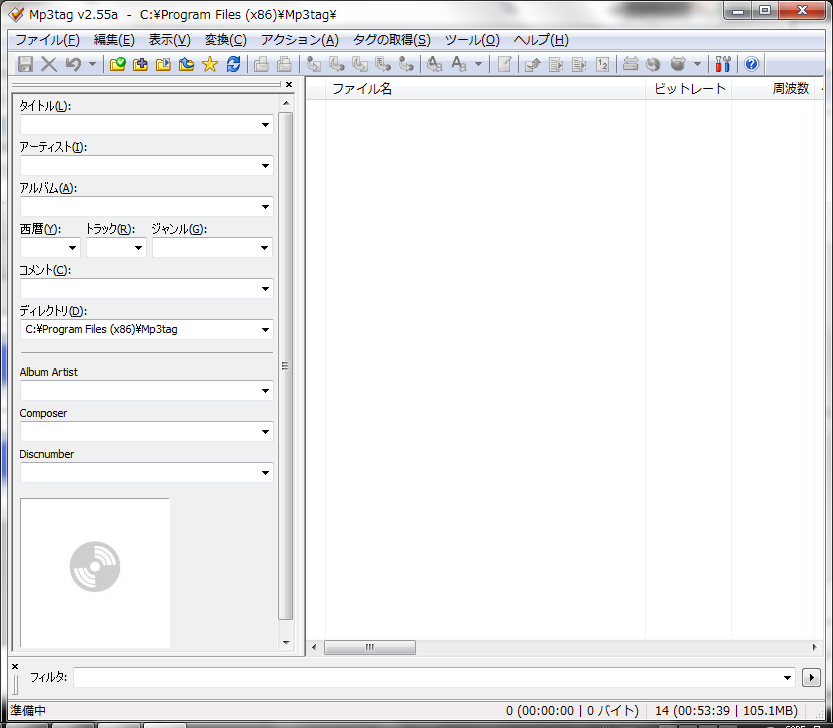Click the 準備中 status bar text
This screenshot has height=728, width=833.
point(28,710)
